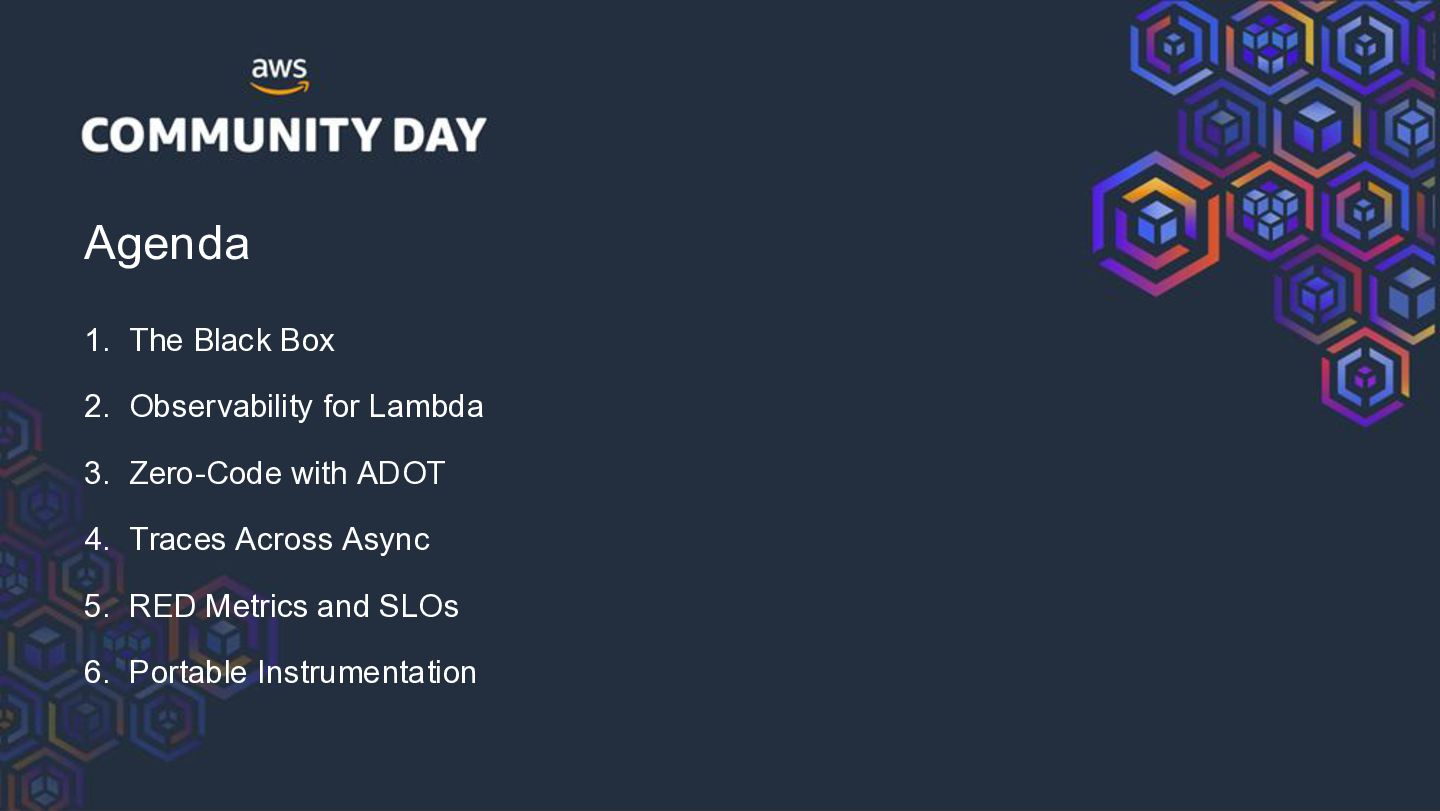Select Traces Across Async item

[279, 539]
